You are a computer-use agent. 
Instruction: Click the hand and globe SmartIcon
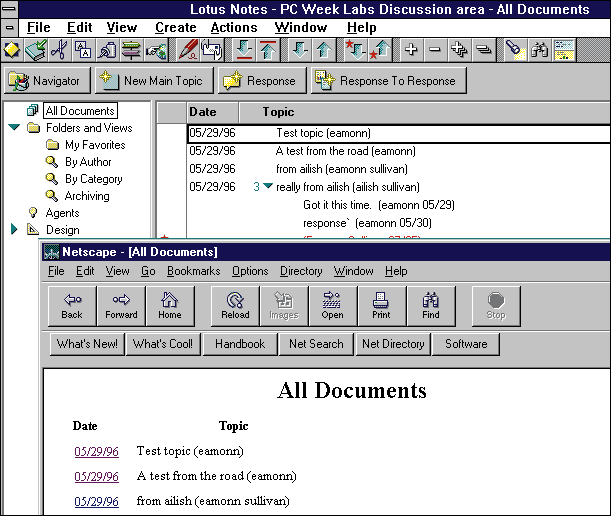155,50
